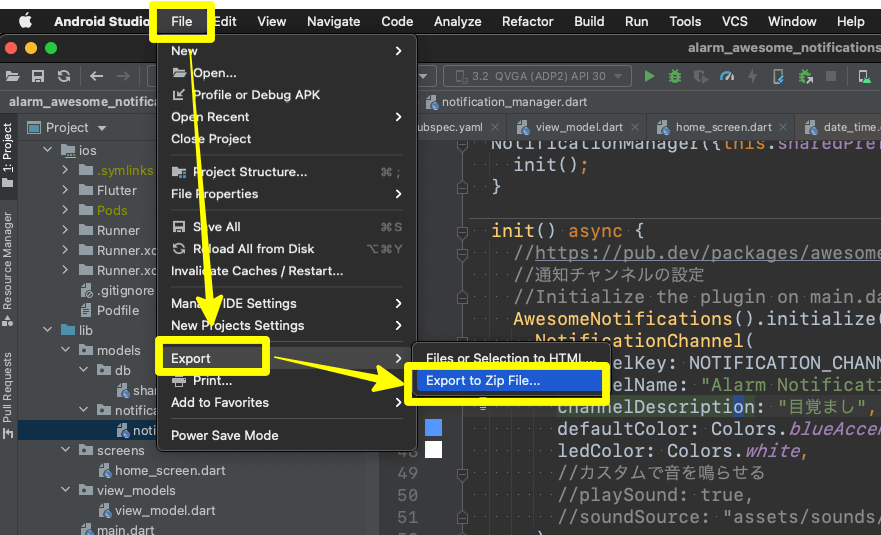Screen dimensions: 881x535
Task: Collapse the models folder
Action: coord(65,350)
